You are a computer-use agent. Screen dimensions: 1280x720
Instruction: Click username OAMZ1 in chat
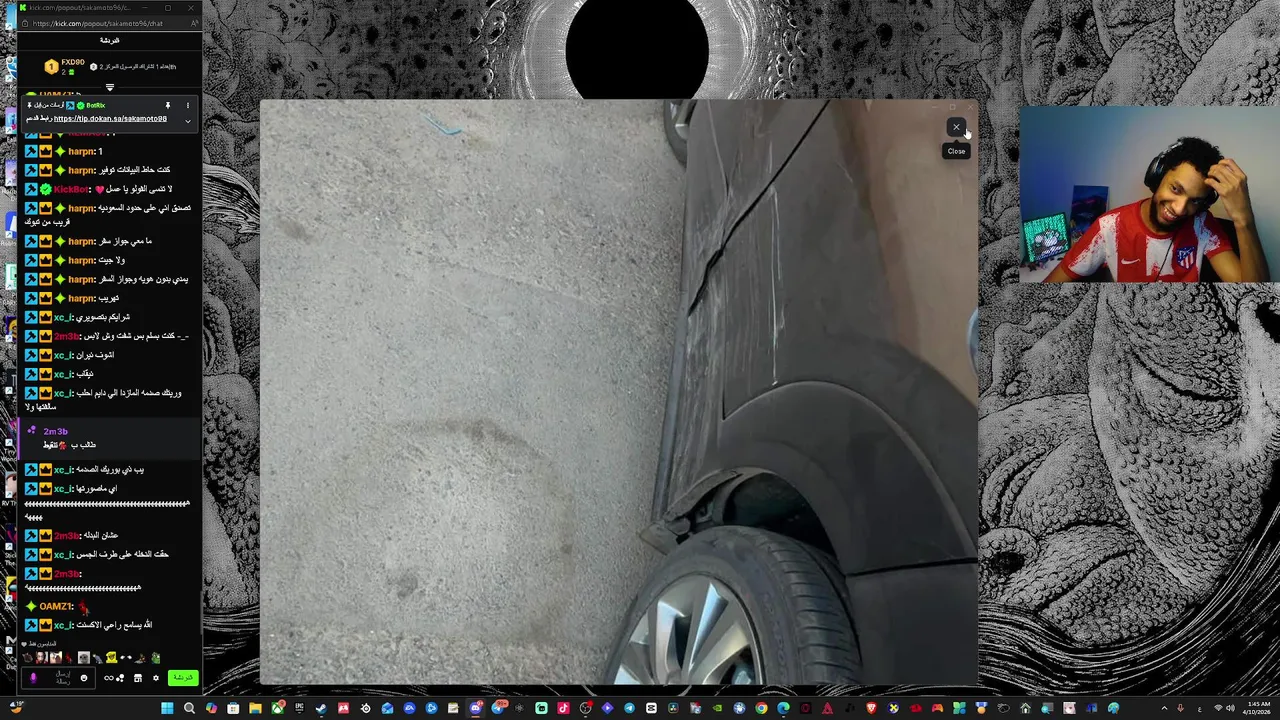coord(56,606)
